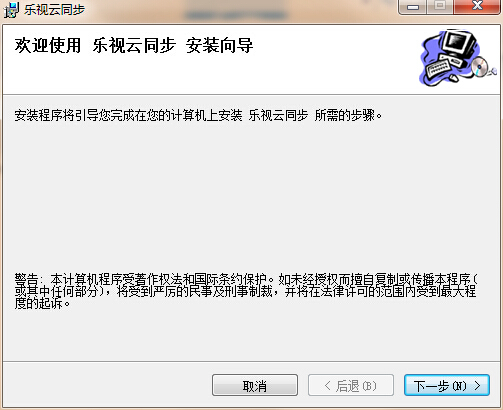Click the 乐视云同步 title bar text
This screenshot has width=503, height=410.
point(55,10)
